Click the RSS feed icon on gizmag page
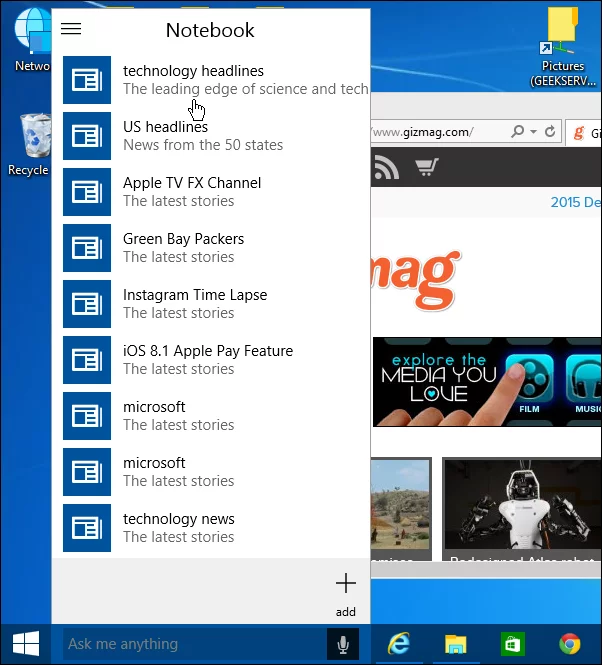The width and height of the screenshot is (602, 665). 386,168
